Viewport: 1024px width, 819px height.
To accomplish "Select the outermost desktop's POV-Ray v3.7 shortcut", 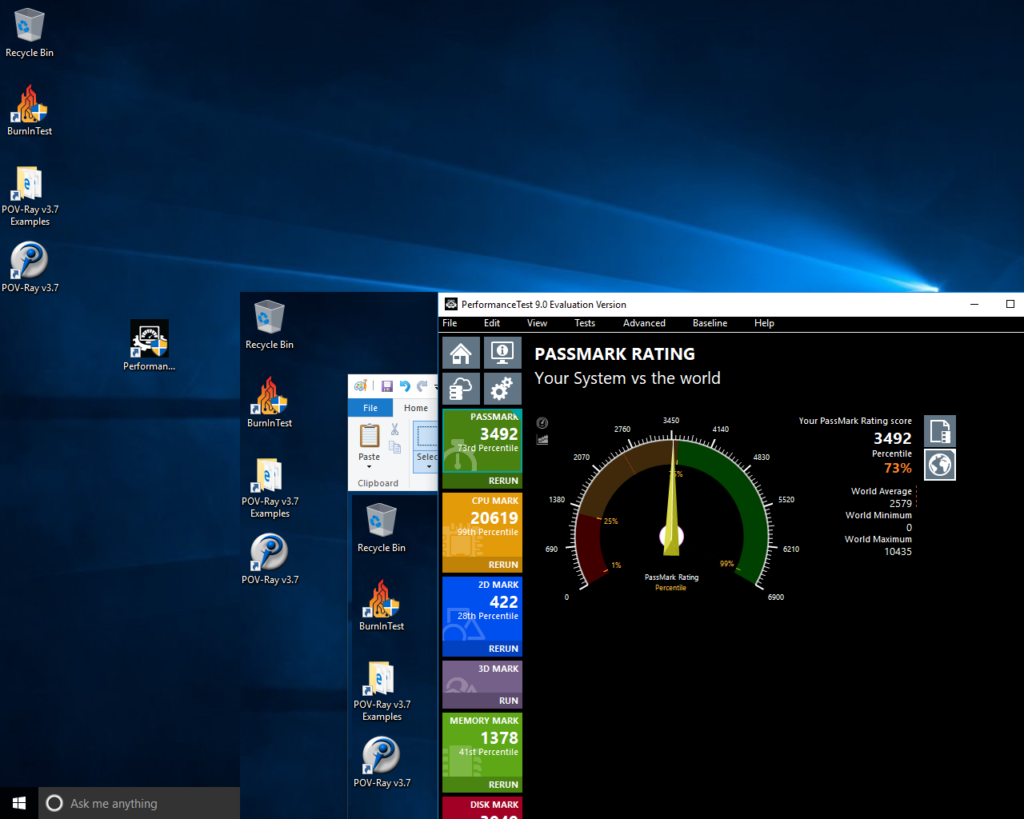I will (x=29, y=268).
